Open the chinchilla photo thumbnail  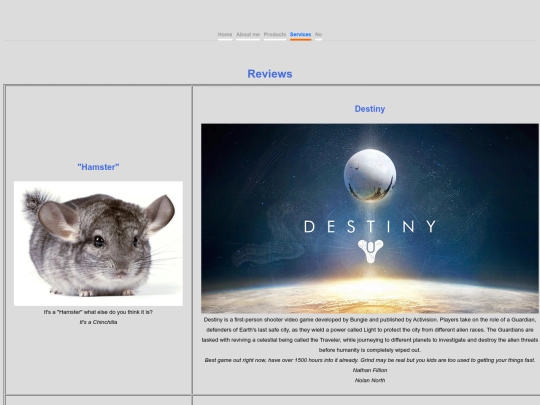tap(98, 243)
